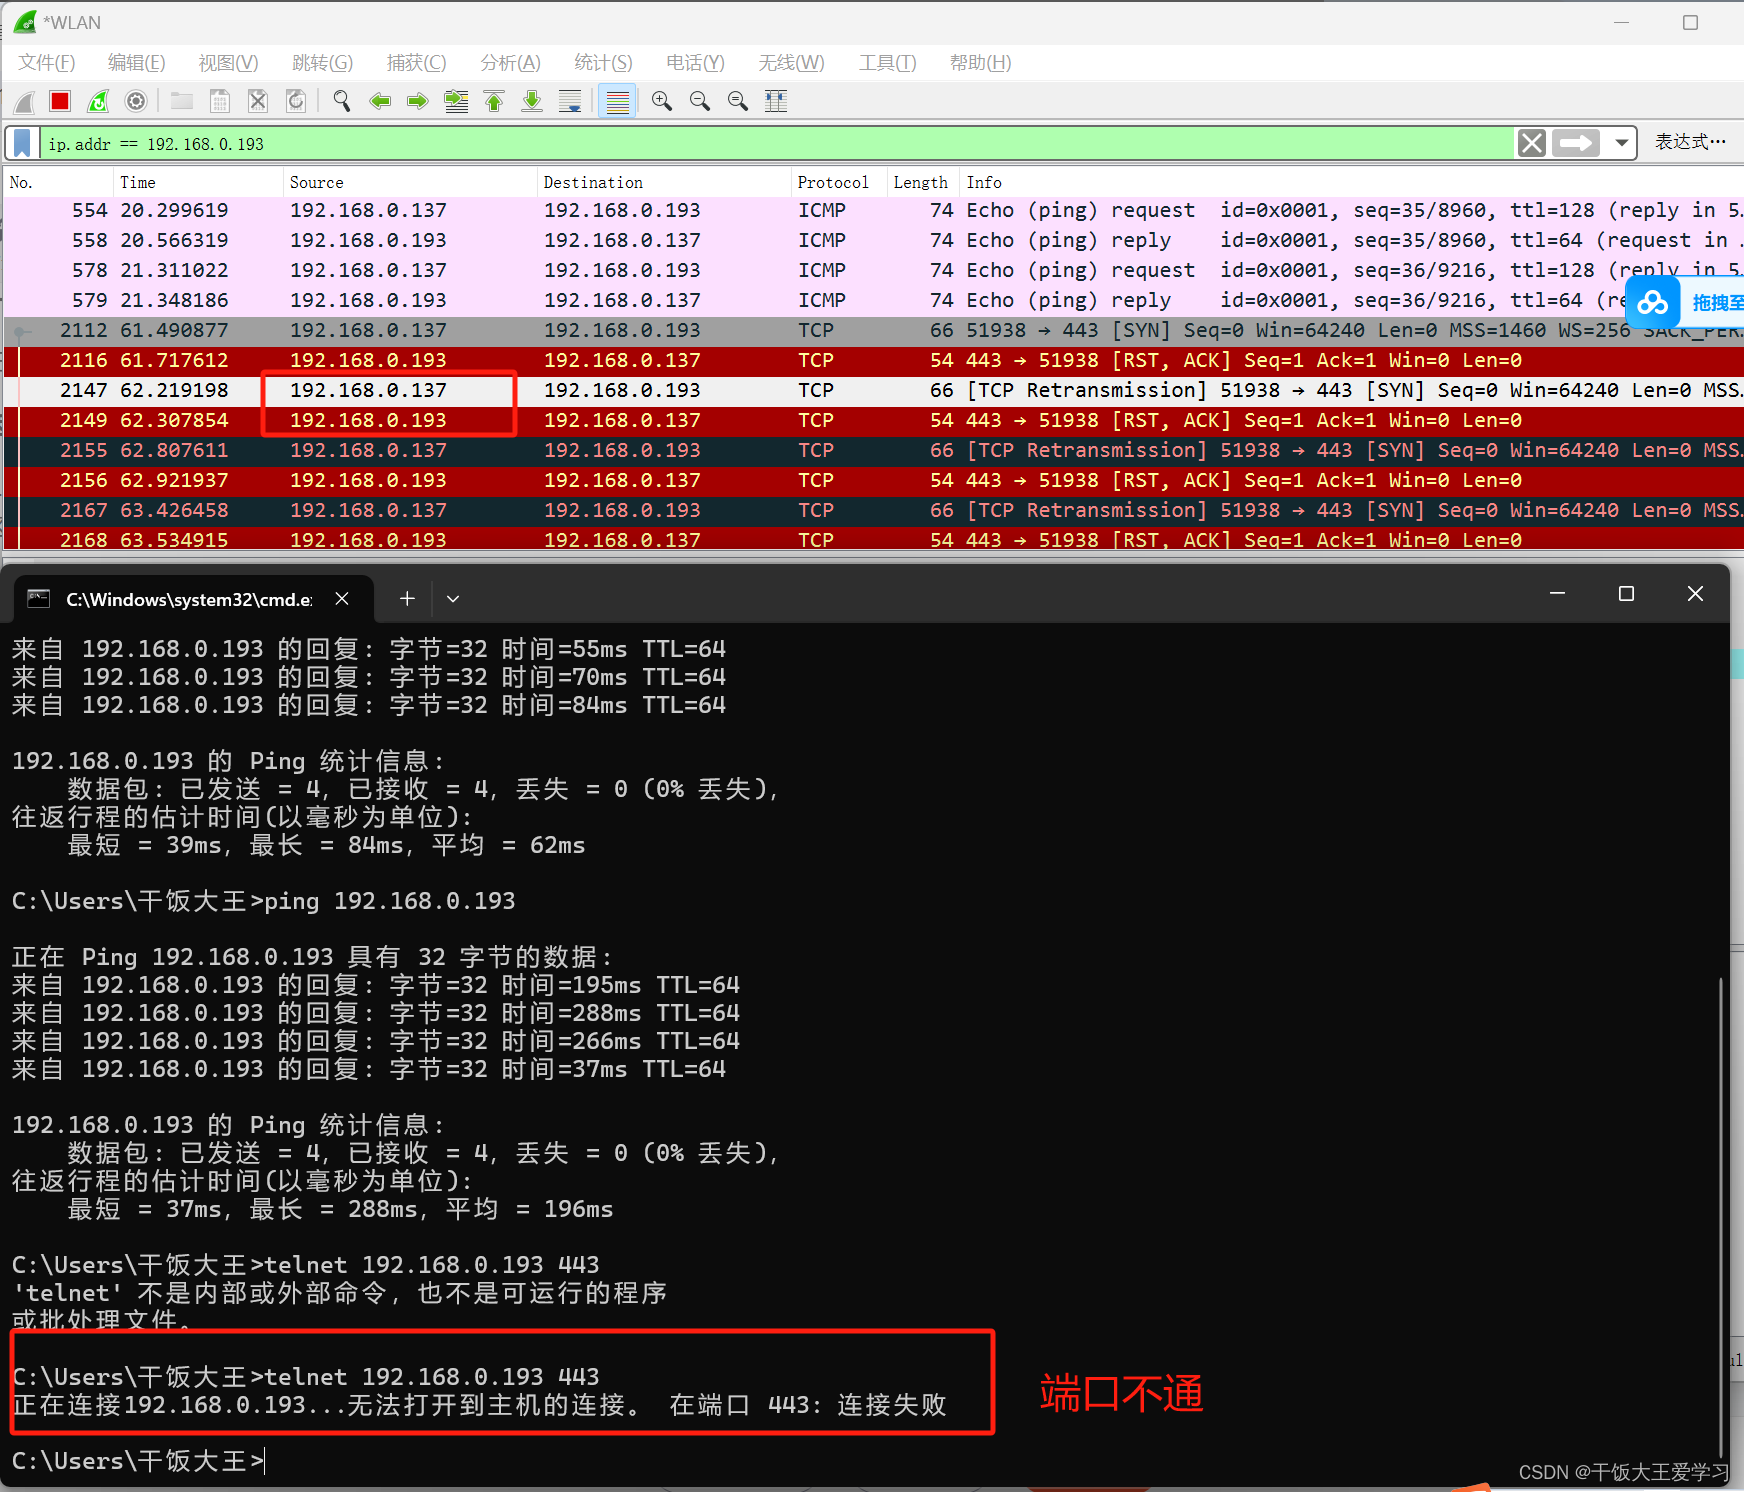Select packet 558 ICMP echo reply
The height and width of the screenshot is (1492, 1744).
pos(873,241)
